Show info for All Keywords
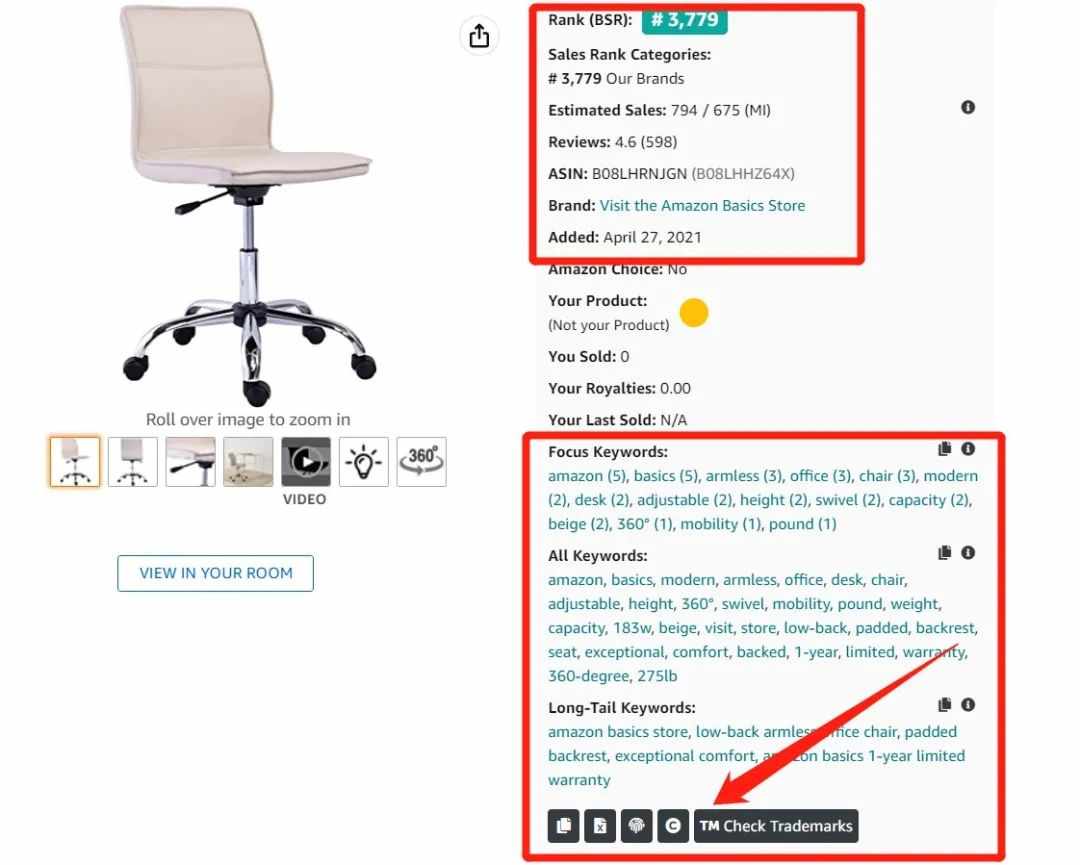Viewport: 1080px width, 865px height. [x=968, y=553]
